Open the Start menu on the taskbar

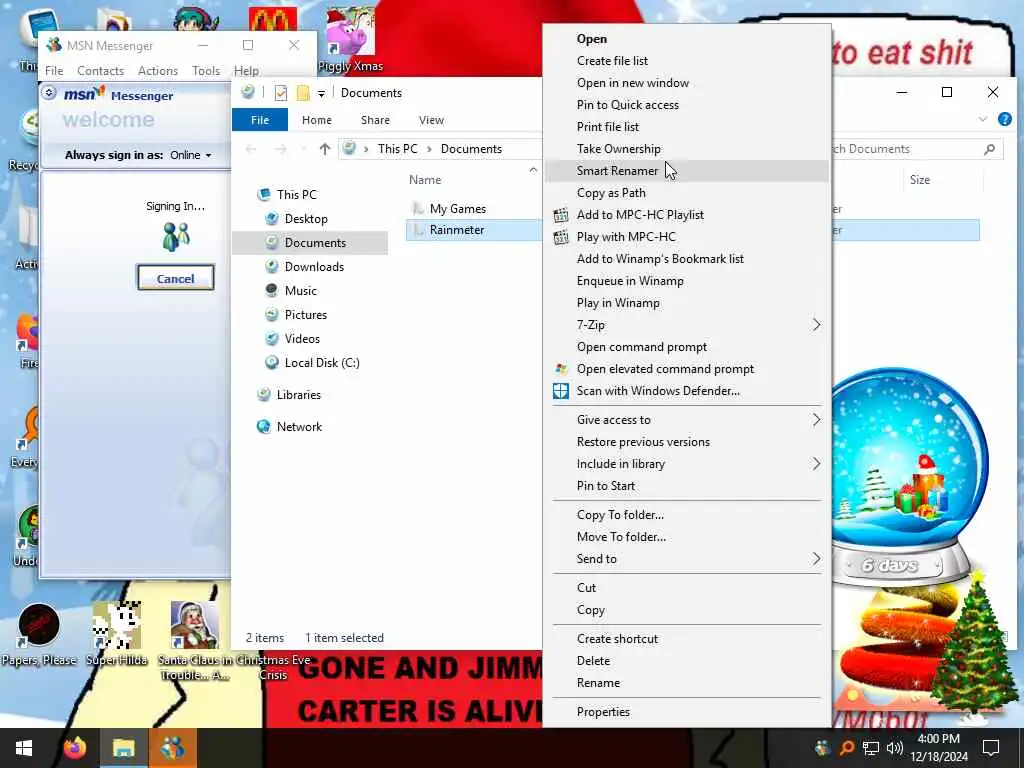(x=24, y=748)
